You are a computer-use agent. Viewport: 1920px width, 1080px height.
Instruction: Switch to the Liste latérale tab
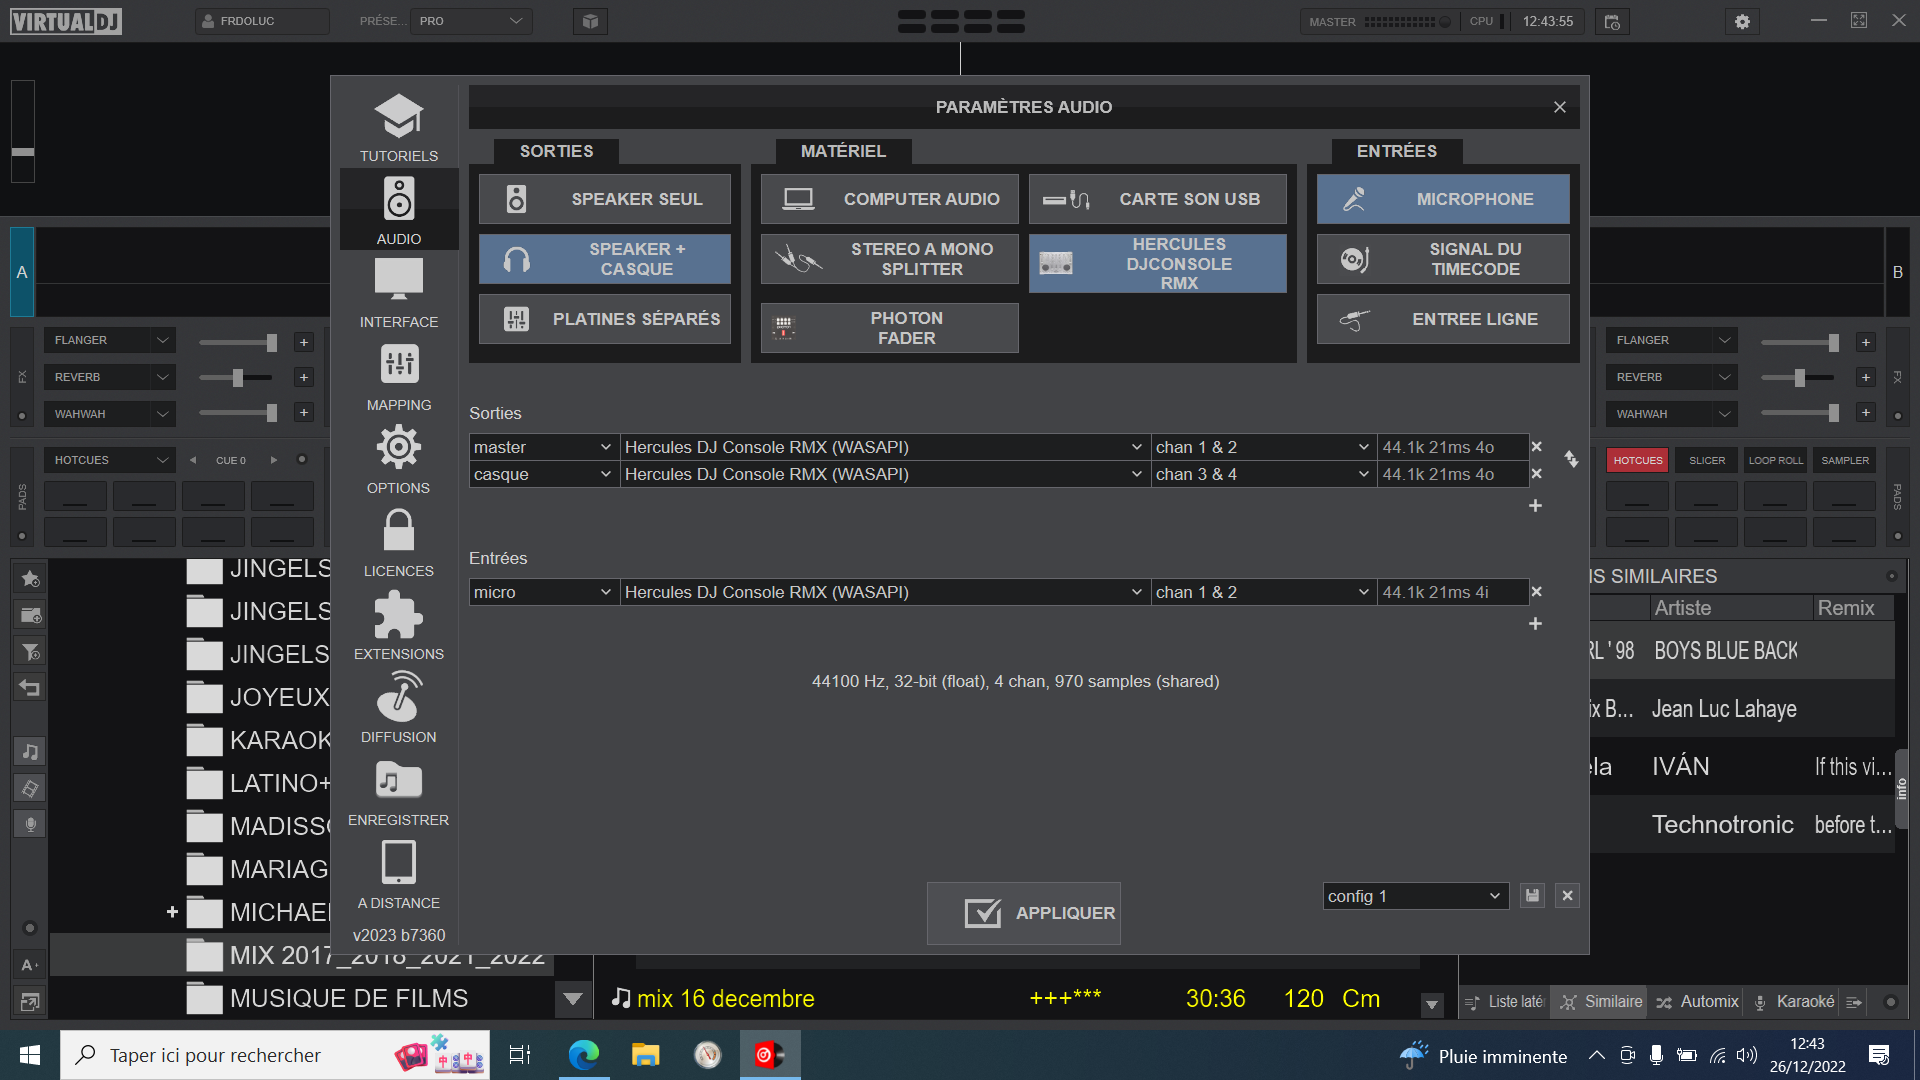click(x=1504, y=1002)
